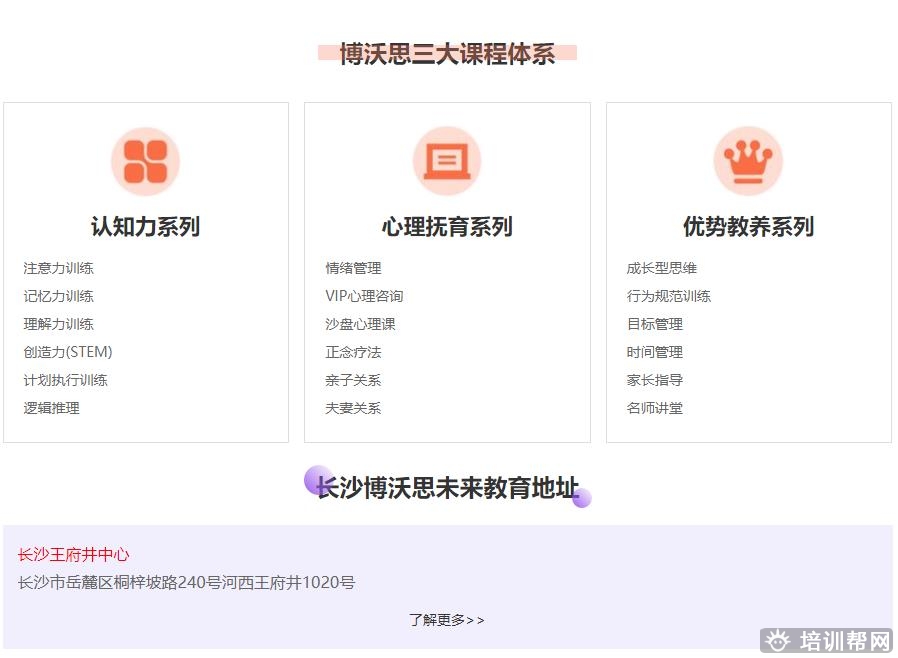Select 正念疗法 course item

[353, 352]
